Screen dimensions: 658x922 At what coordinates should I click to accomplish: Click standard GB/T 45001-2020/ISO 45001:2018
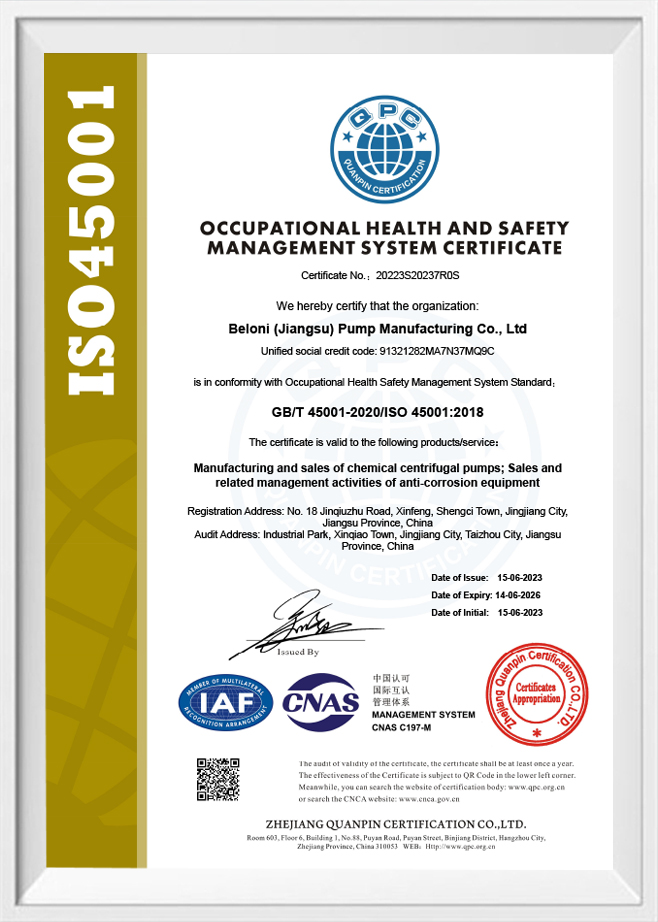(378, 412)
